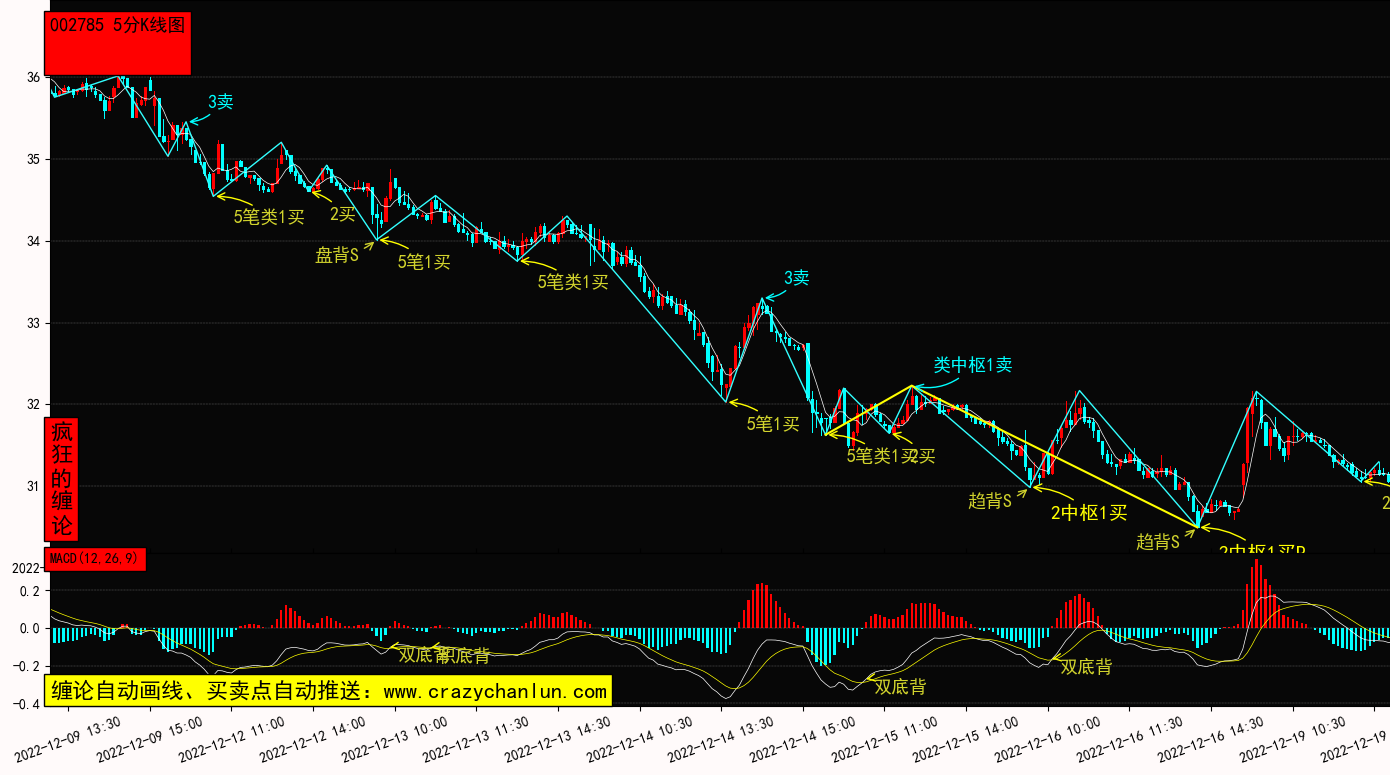Click the -0.4 MACD axis label
Image resolution: width=1390 pixels, height=775 pixels.
[x=27, y=705]
